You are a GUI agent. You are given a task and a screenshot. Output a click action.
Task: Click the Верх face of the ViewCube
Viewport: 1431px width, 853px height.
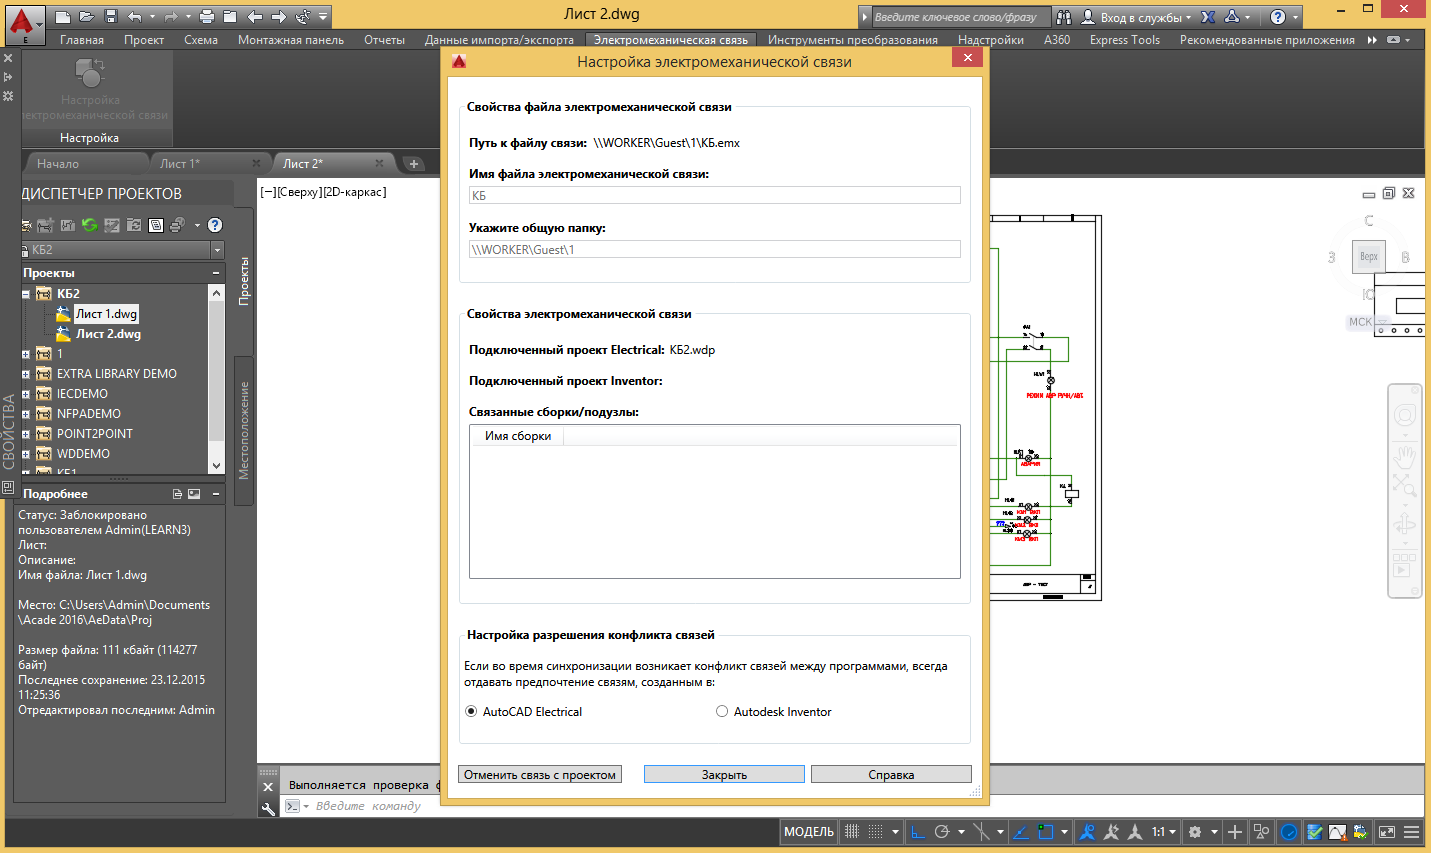(x=1369, y=257)
